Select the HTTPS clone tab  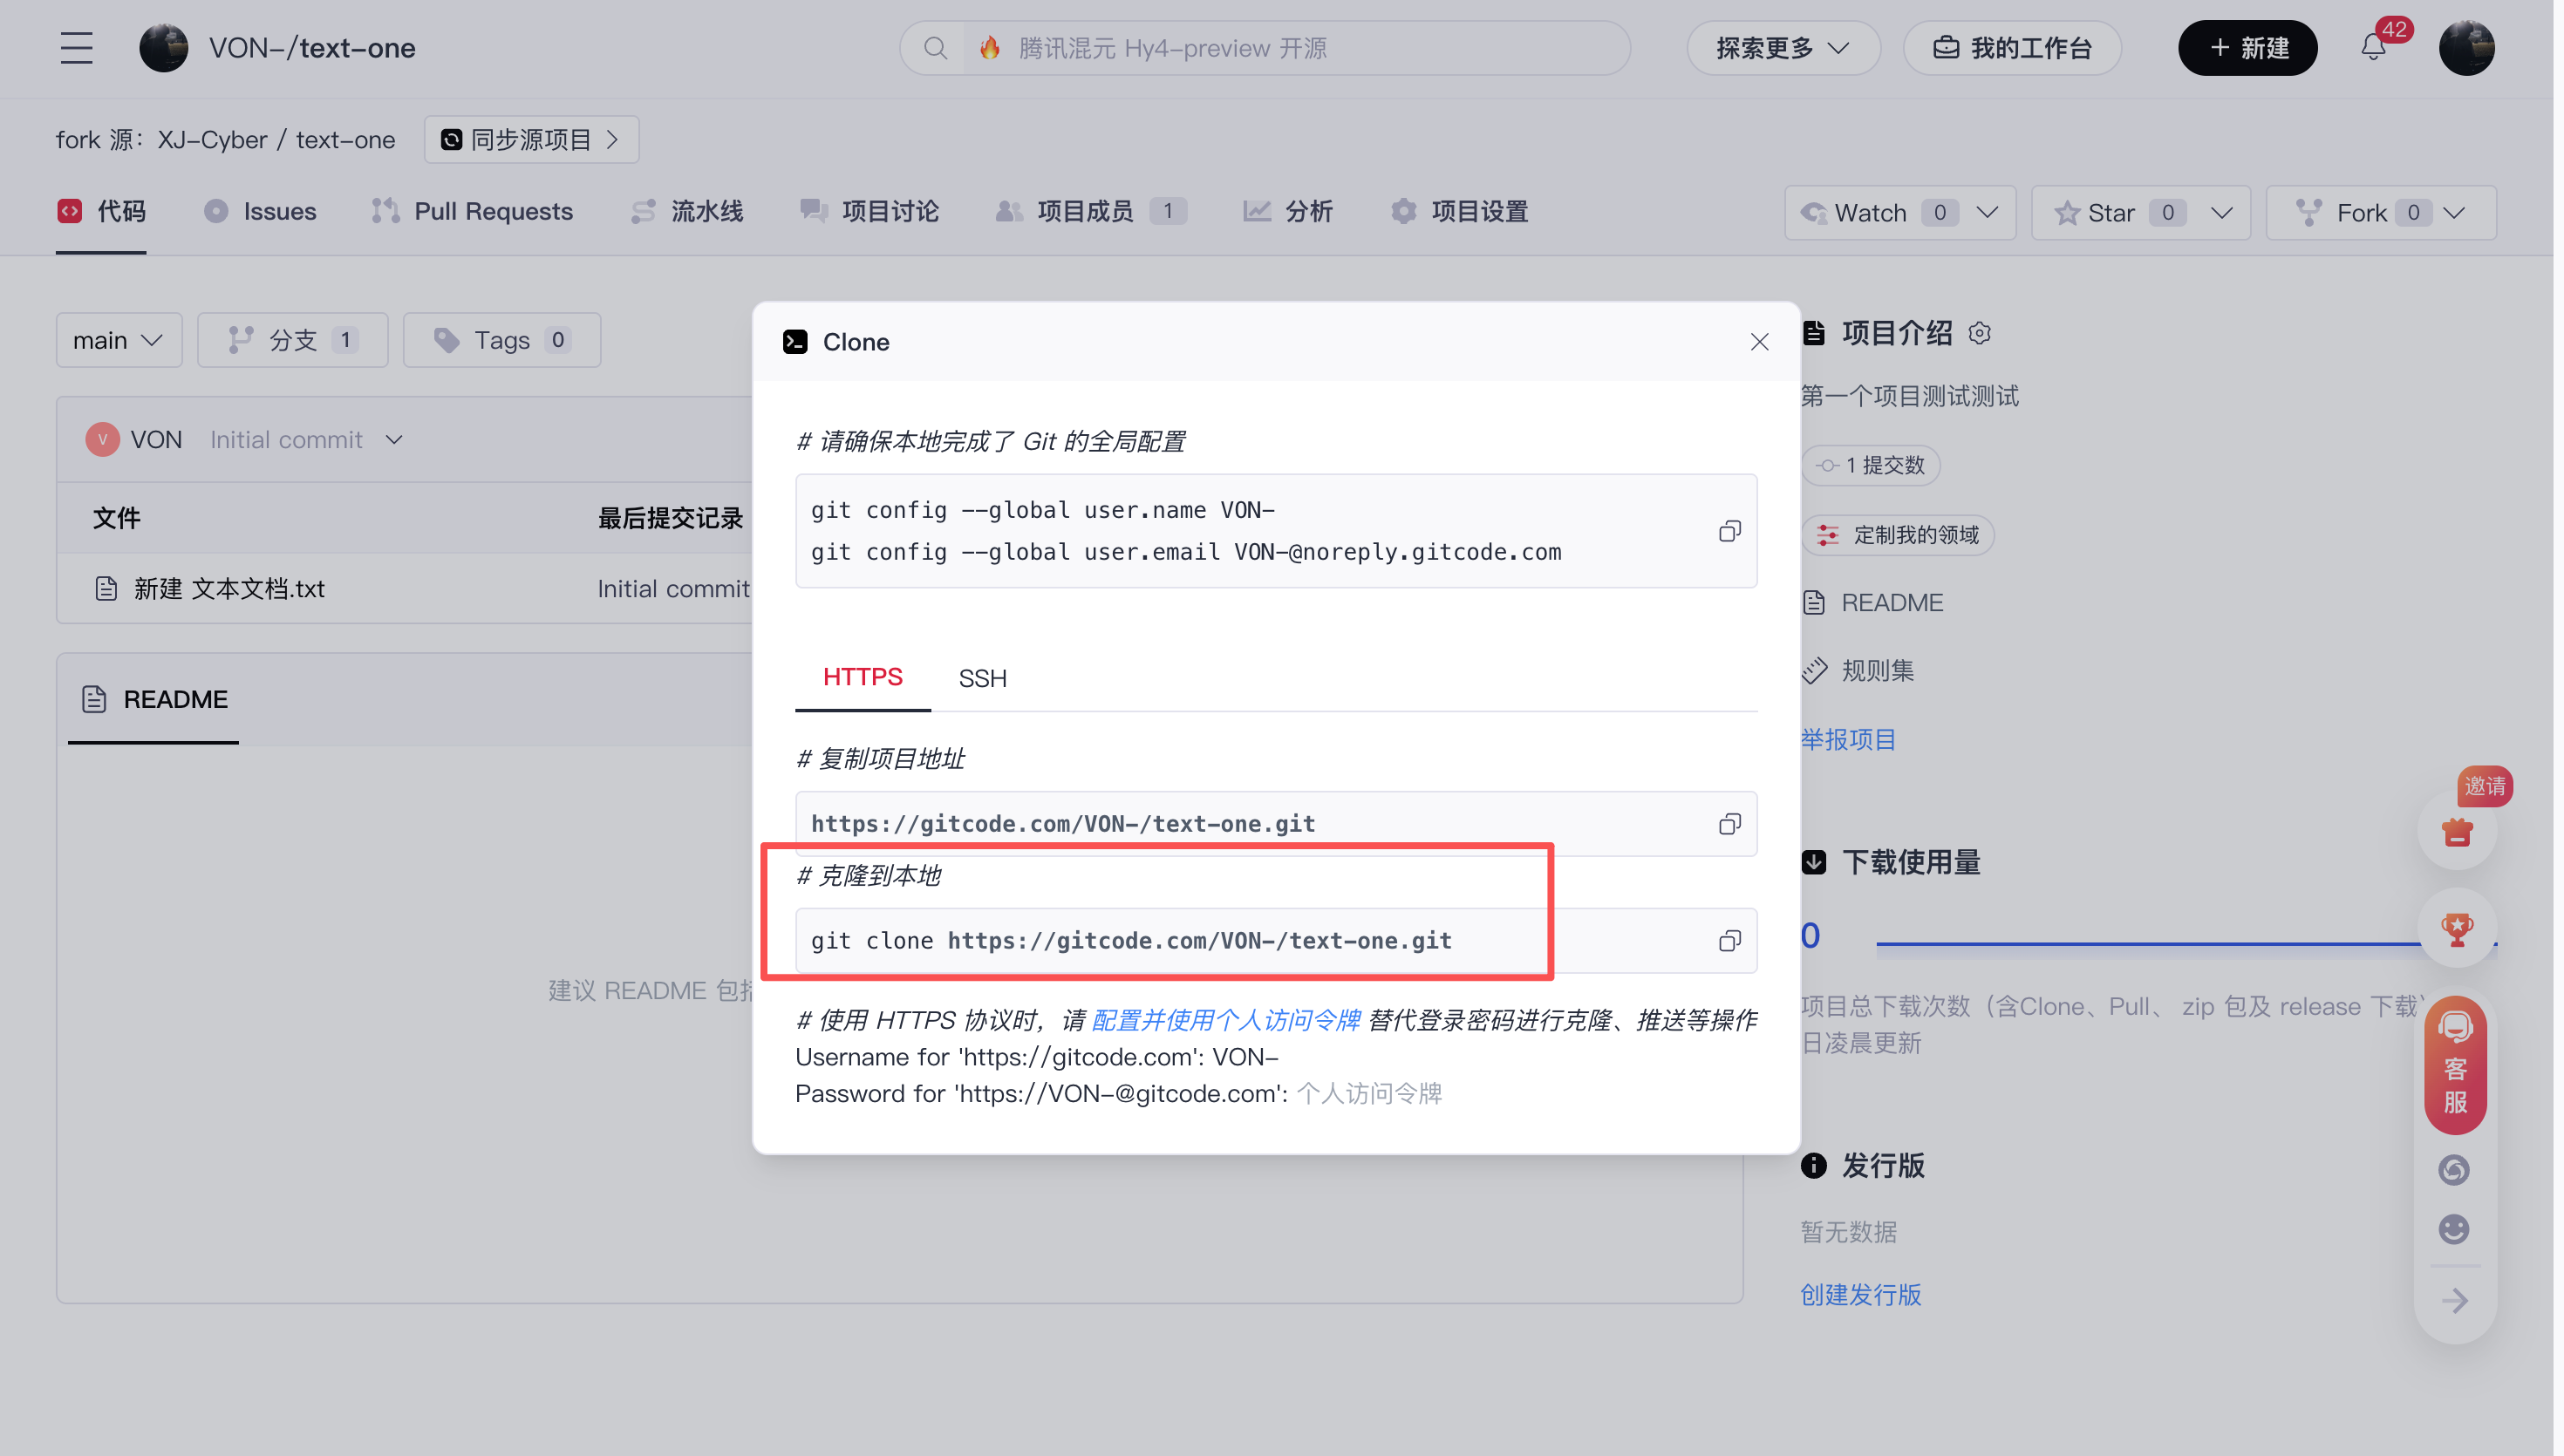(862, 678)
